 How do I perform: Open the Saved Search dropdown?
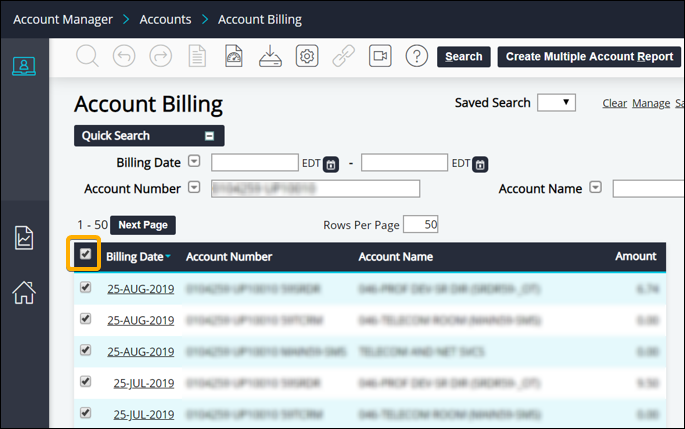click(556, 102)
